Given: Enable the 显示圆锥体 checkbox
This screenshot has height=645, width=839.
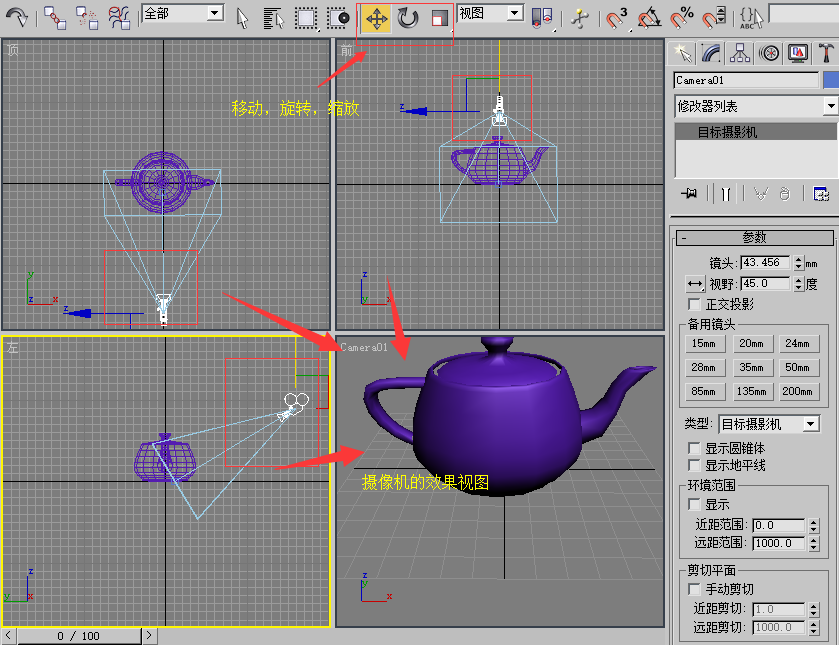Looking at the screenshot, I should (694, 448).
